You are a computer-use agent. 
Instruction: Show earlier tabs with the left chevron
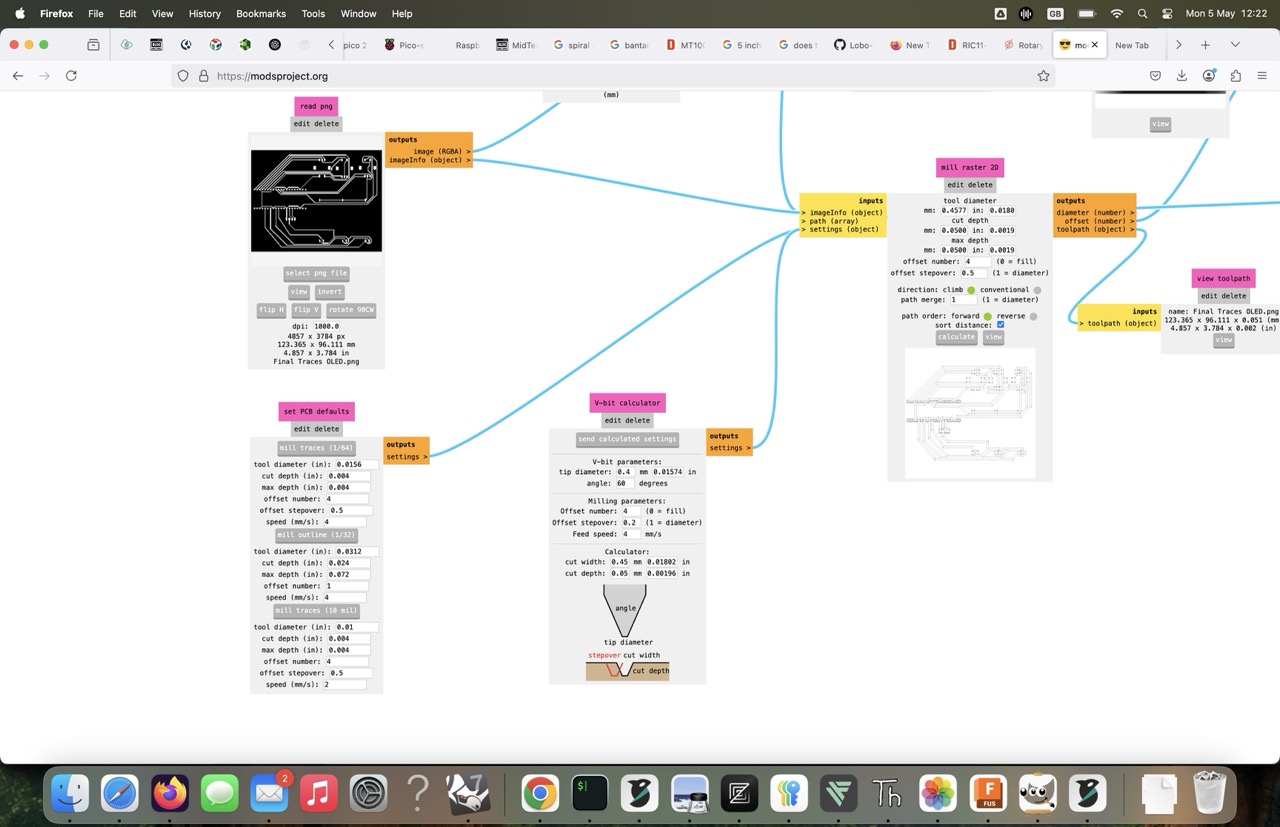pyautogui.click(x=332, y=45)
